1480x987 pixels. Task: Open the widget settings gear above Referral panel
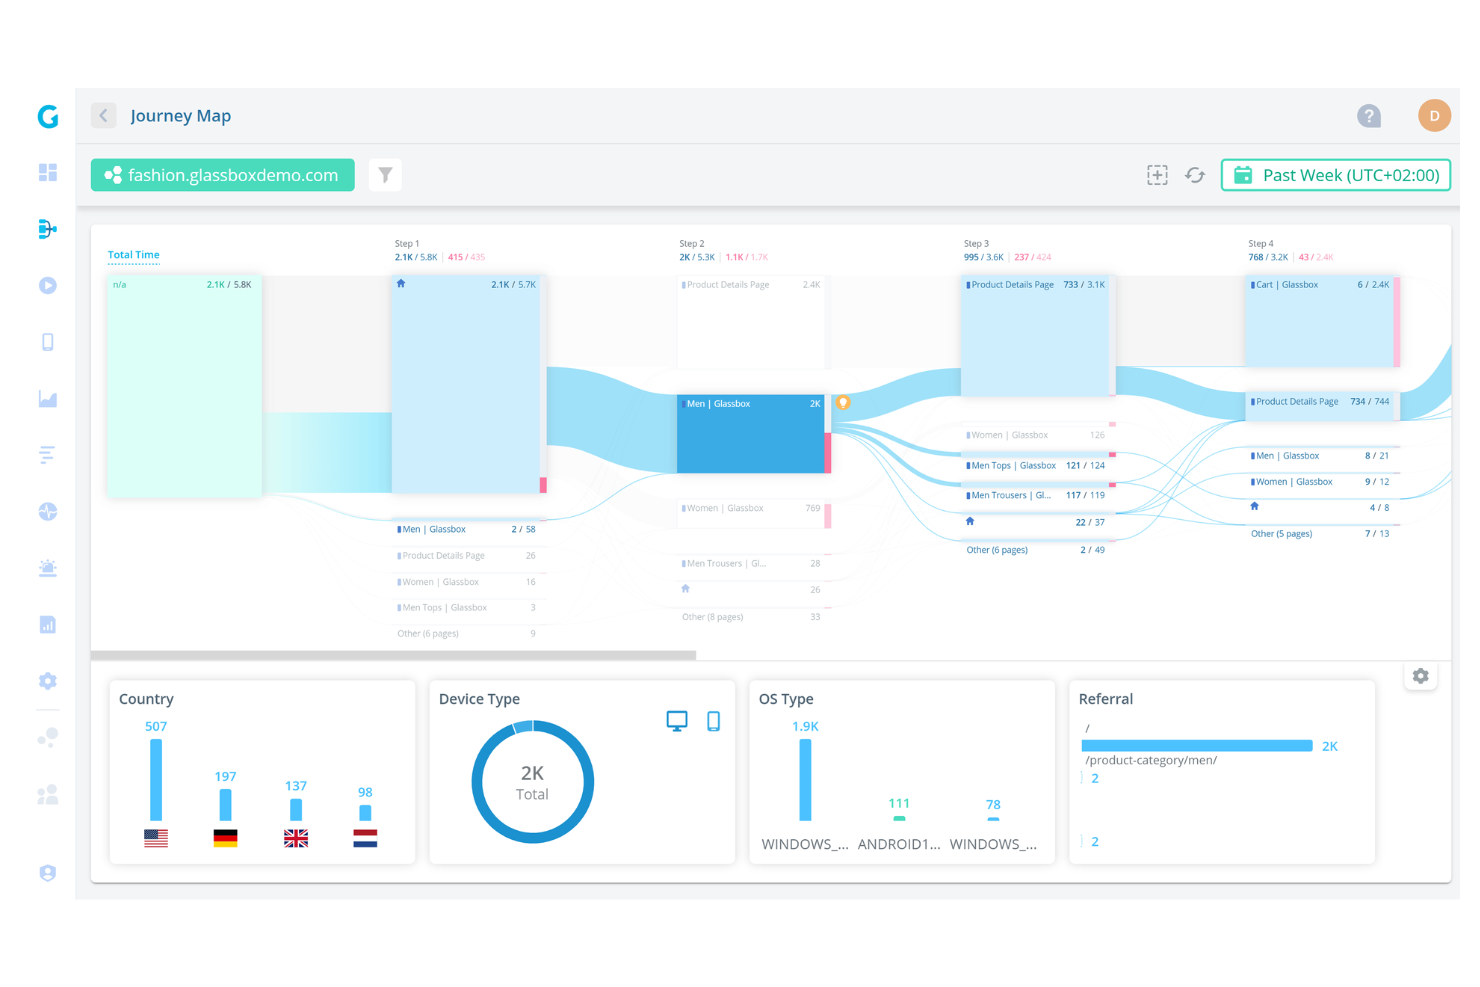[1421, 676]
